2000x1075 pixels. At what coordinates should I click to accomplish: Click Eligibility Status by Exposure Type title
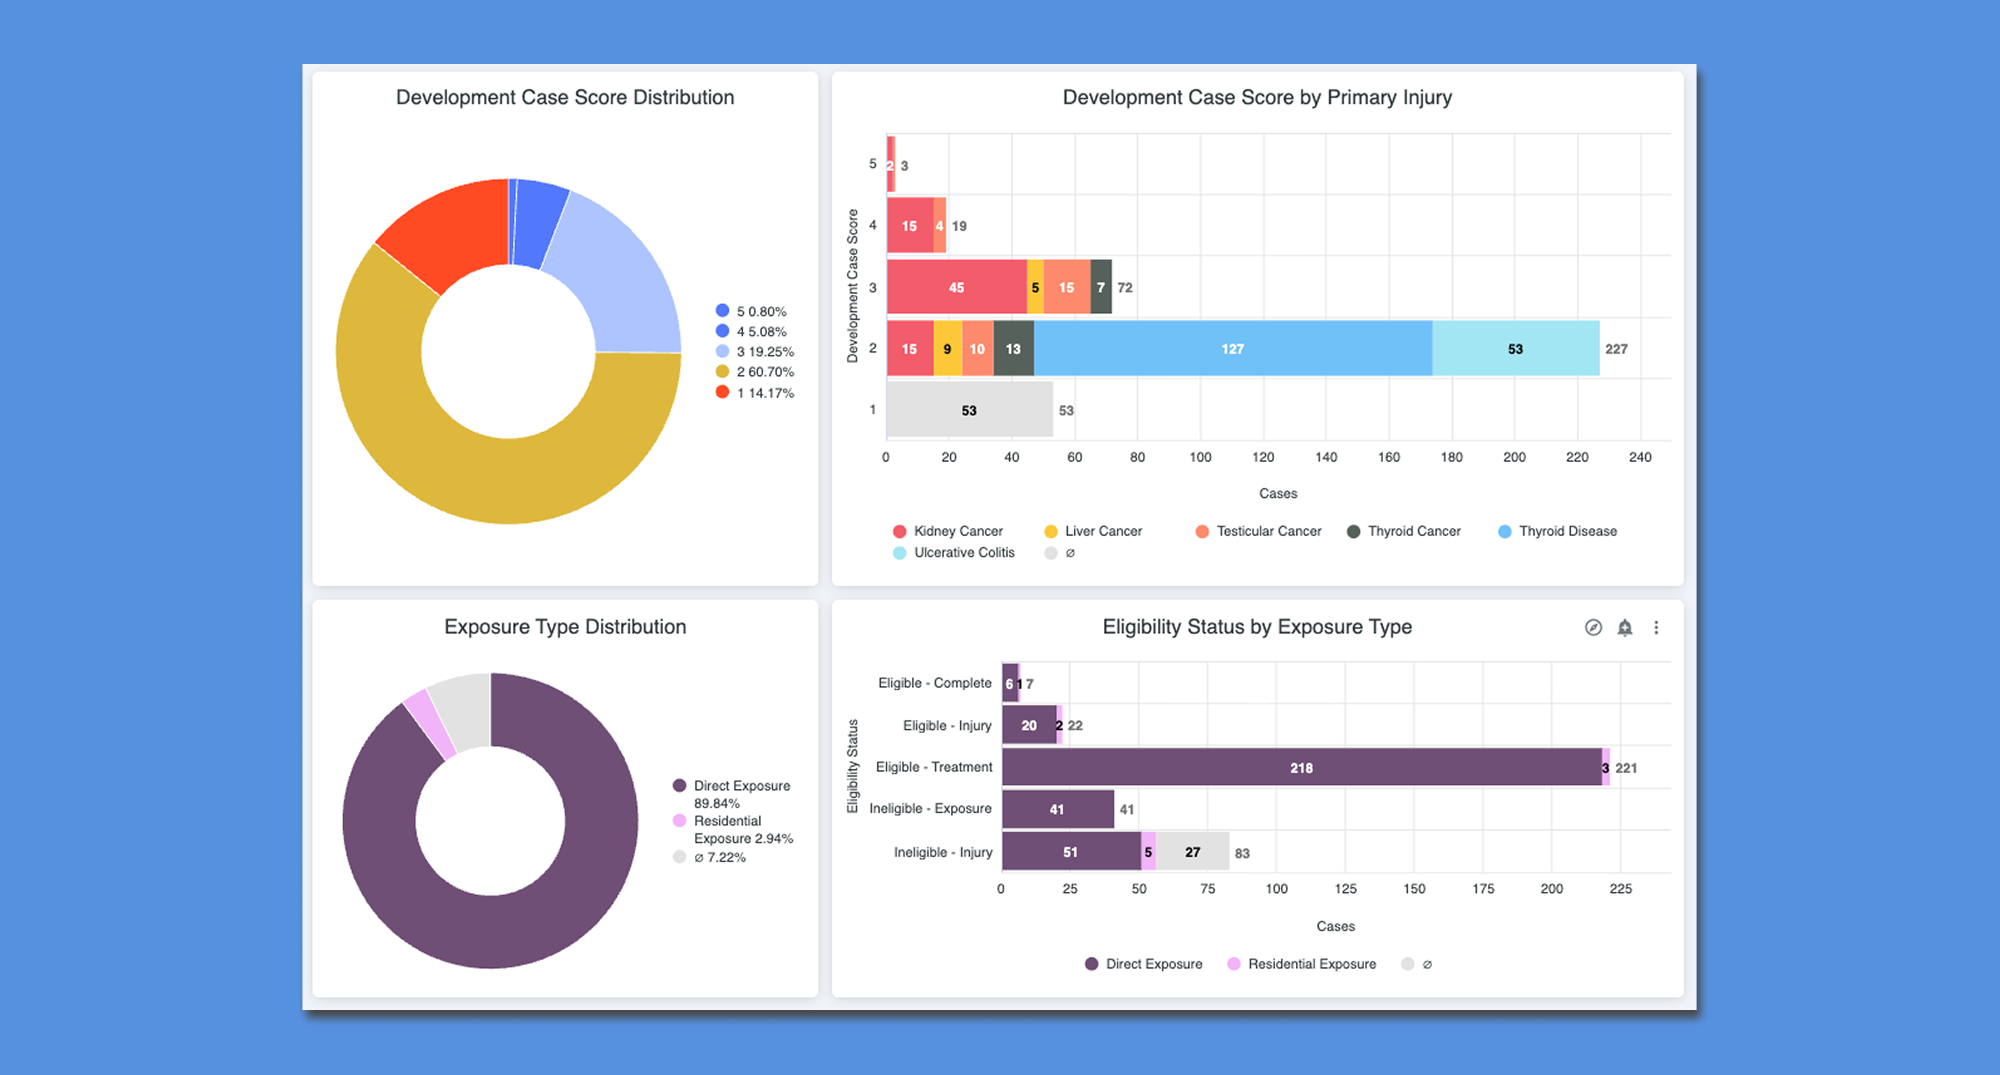[x=1257, y=627]
